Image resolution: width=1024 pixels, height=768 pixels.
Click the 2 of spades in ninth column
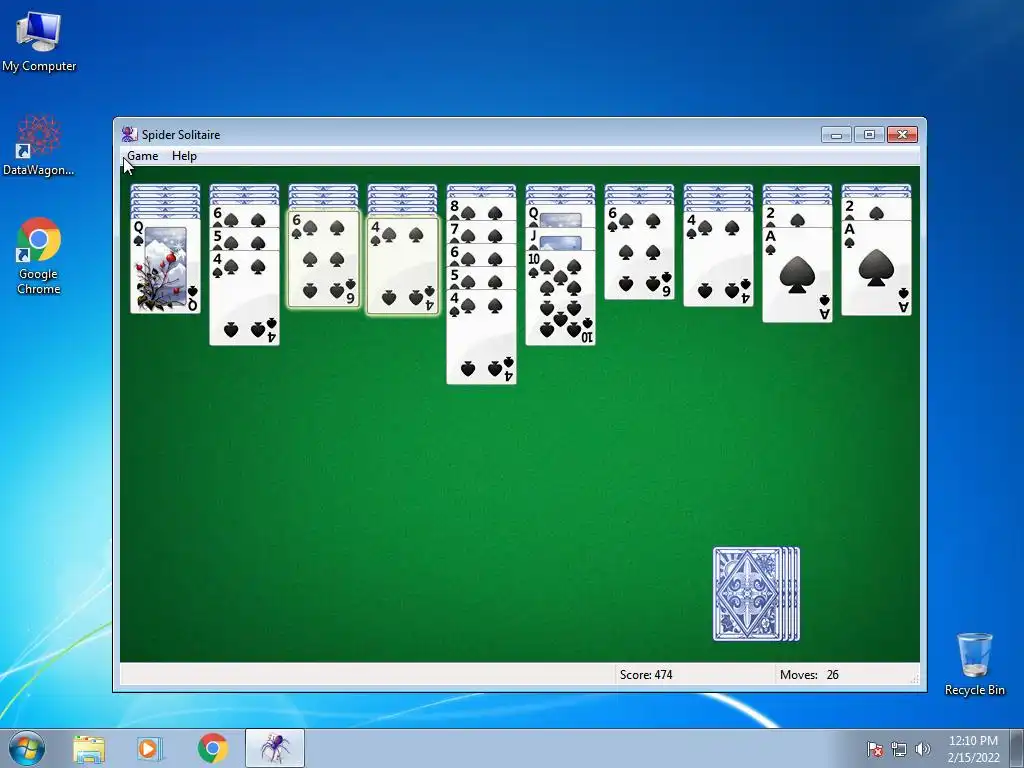pyautogui.click(x=797, y=216)
